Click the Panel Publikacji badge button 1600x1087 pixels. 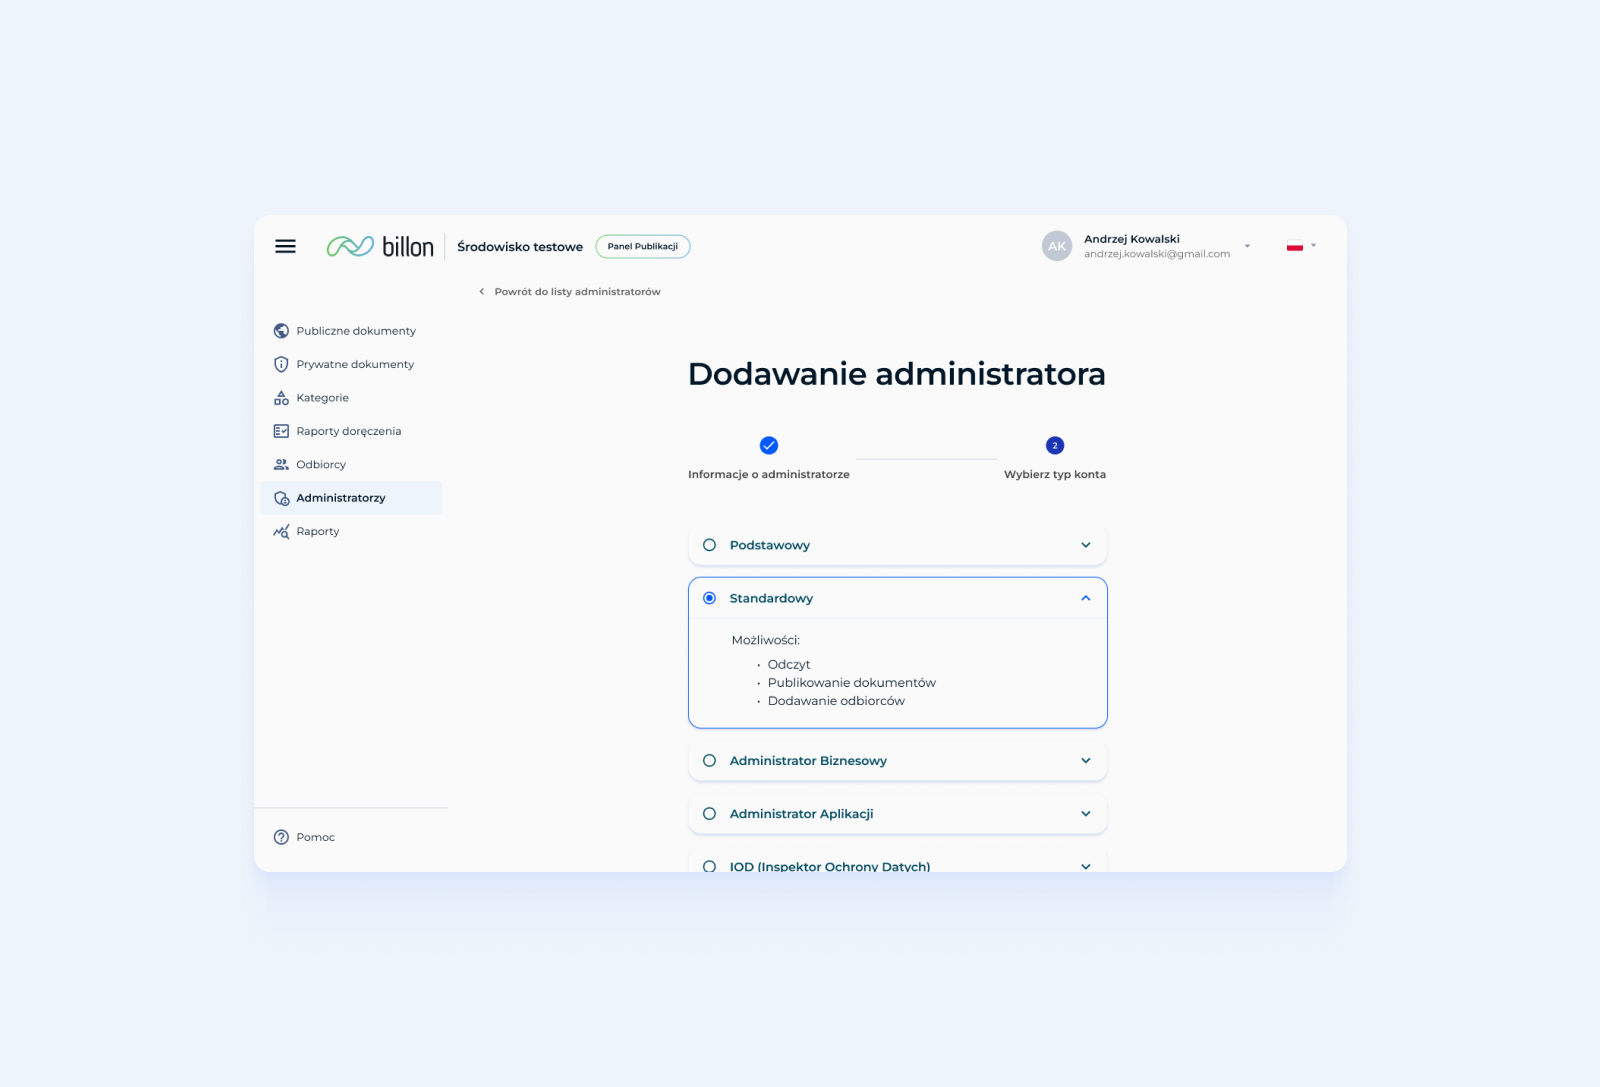pyautogui.click(x=643, y=246)
